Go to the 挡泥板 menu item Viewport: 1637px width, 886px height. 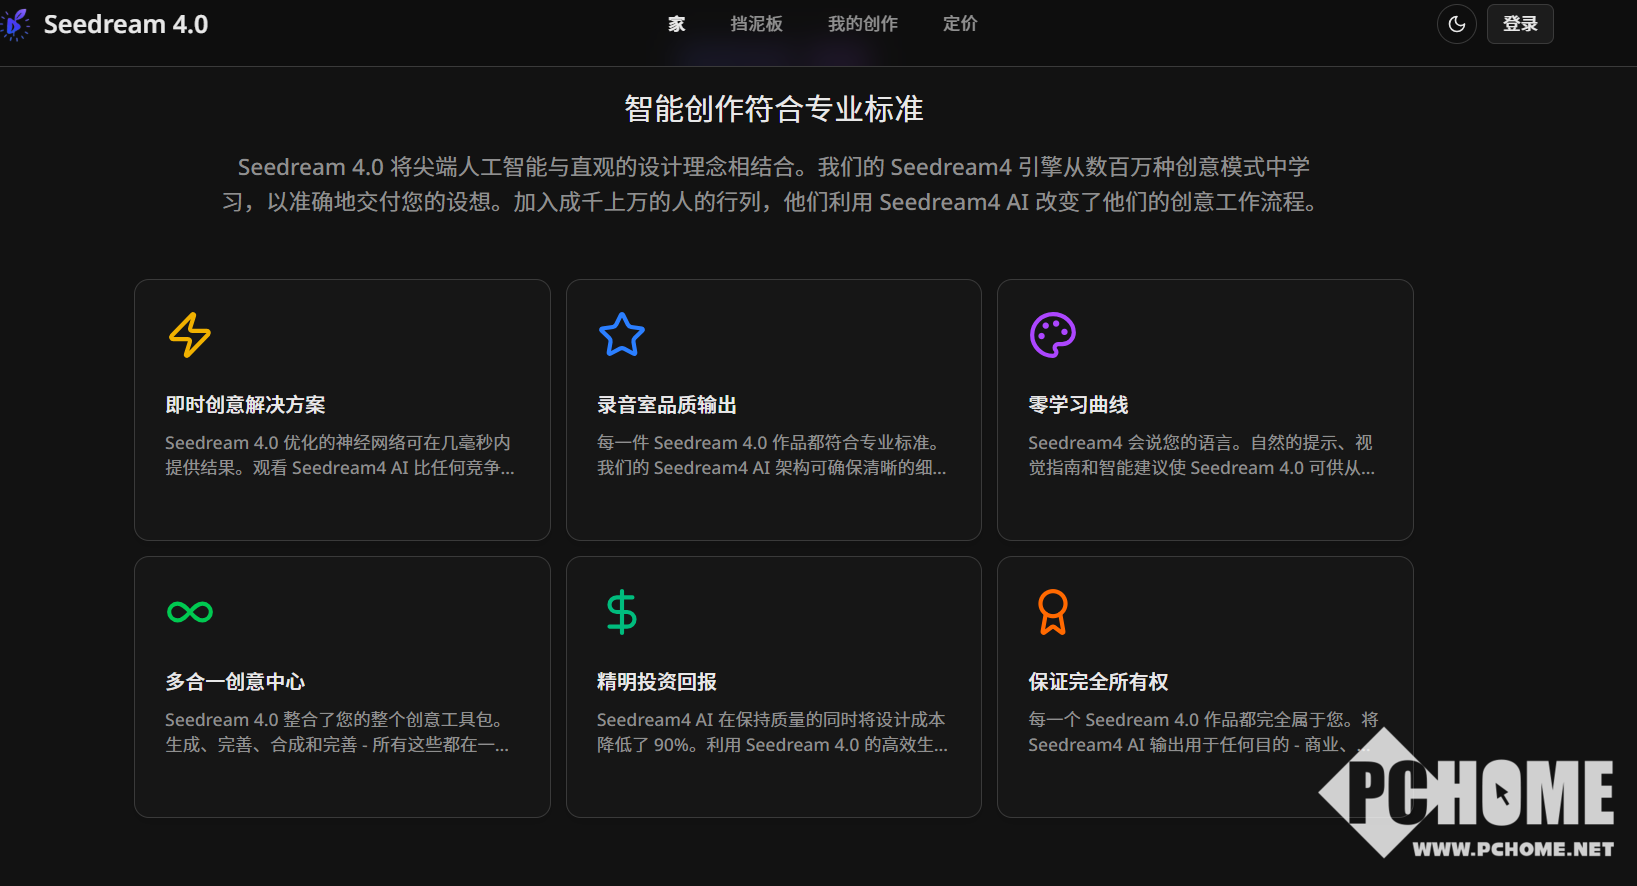point(756,24)
